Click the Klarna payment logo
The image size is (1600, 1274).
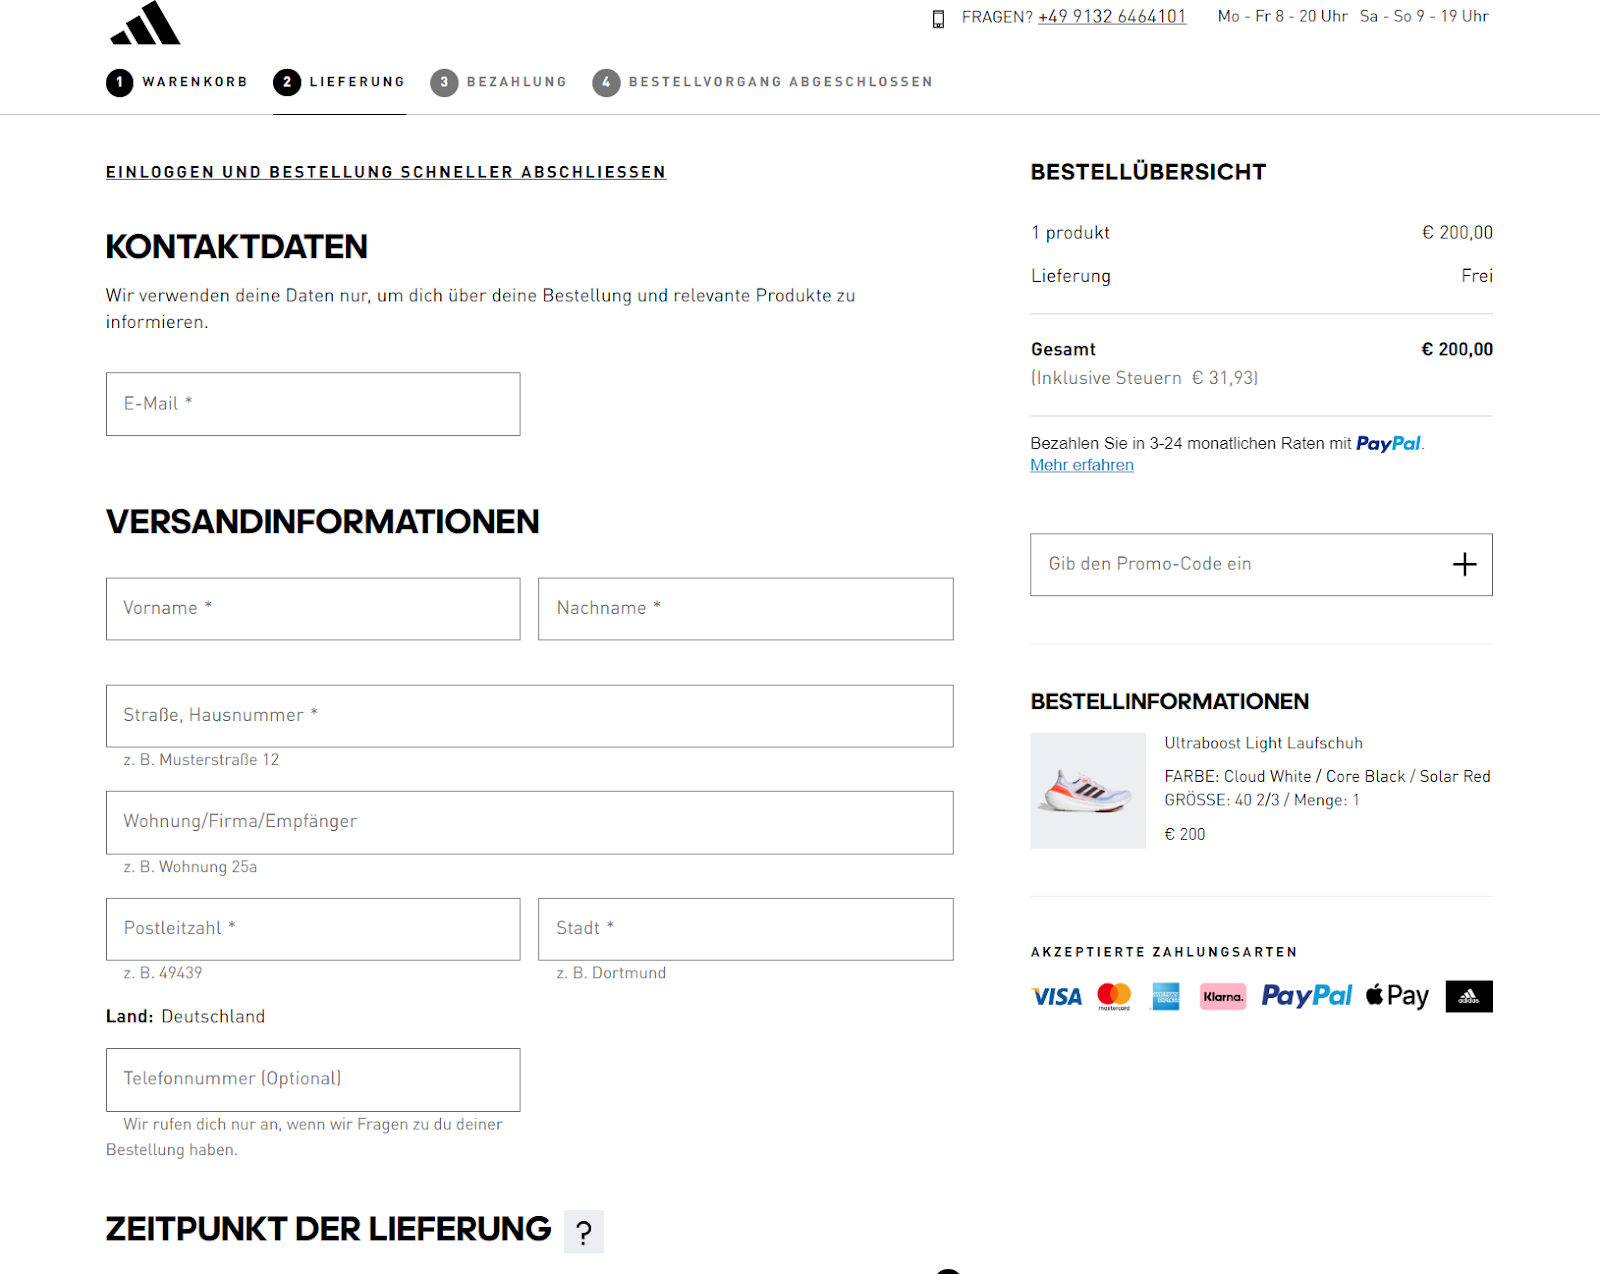point(1223,997)
